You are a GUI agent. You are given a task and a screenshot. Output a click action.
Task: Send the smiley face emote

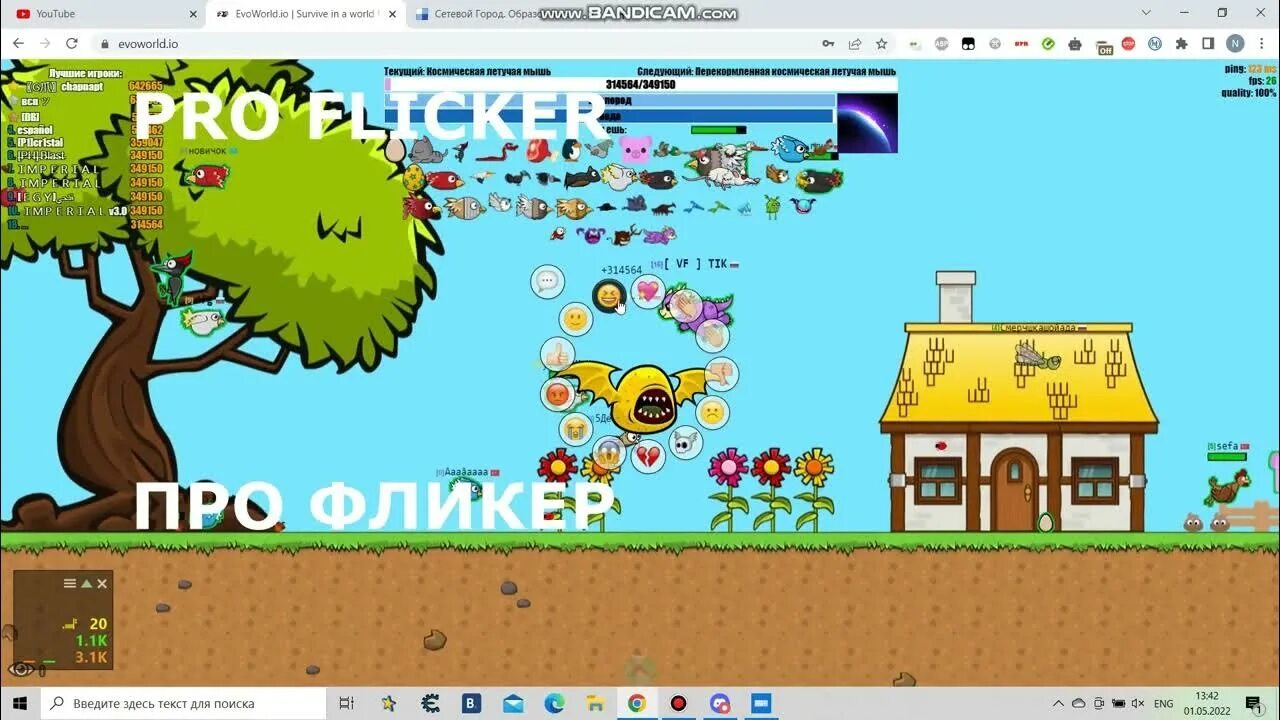[x=575, y=320]
